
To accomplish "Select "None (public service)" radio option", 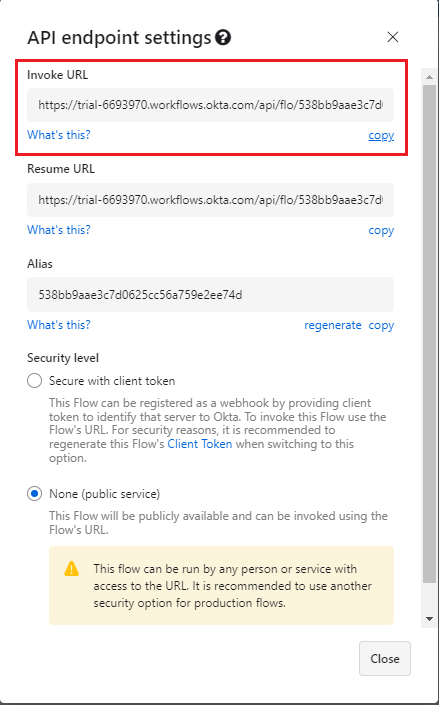I will click(35, 494).
